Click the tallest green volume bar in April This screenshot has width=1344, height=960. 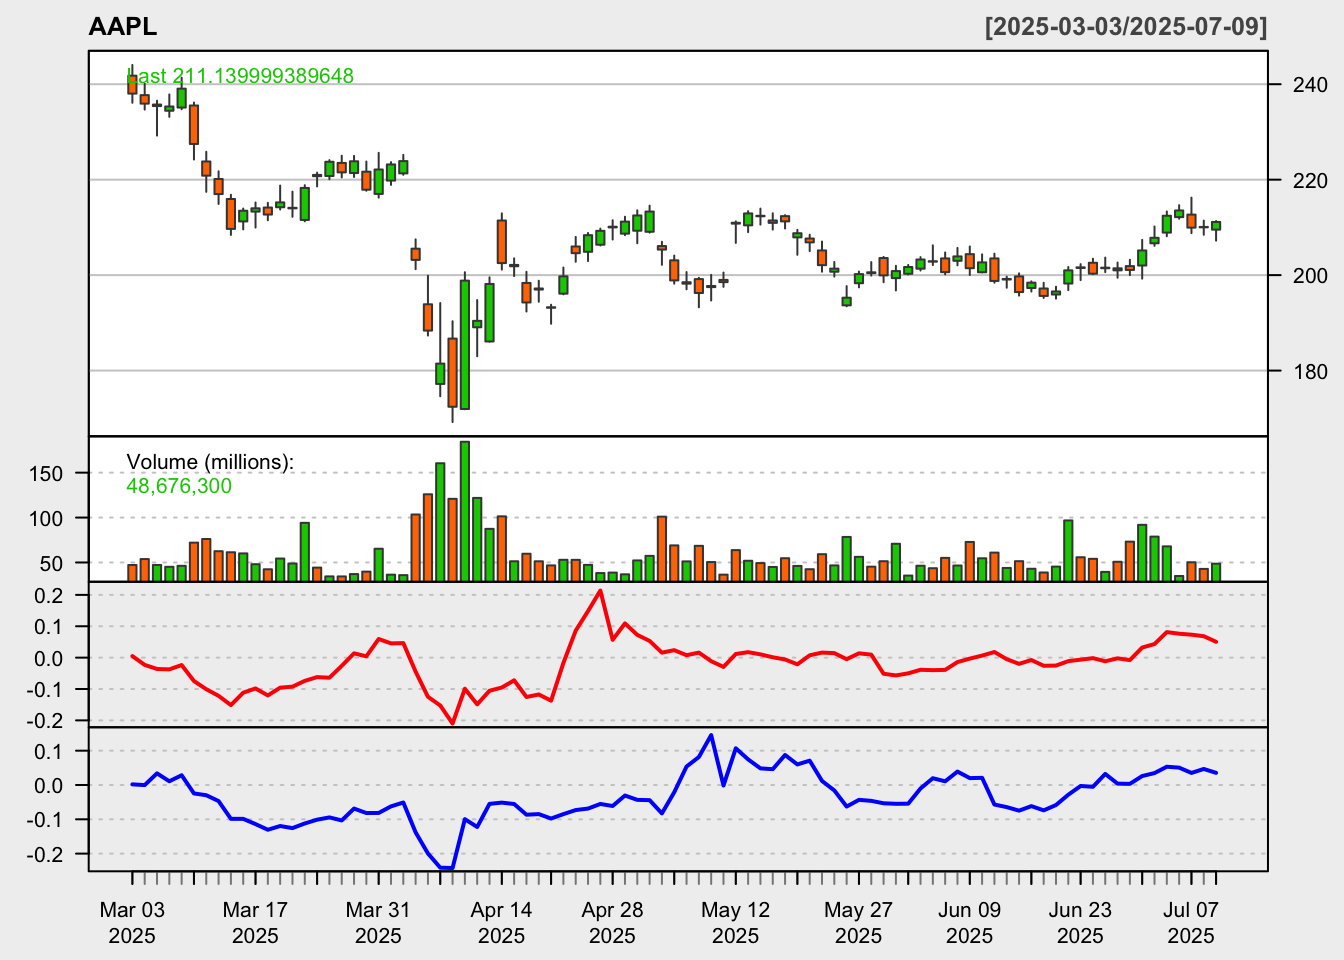pos(465,511)
